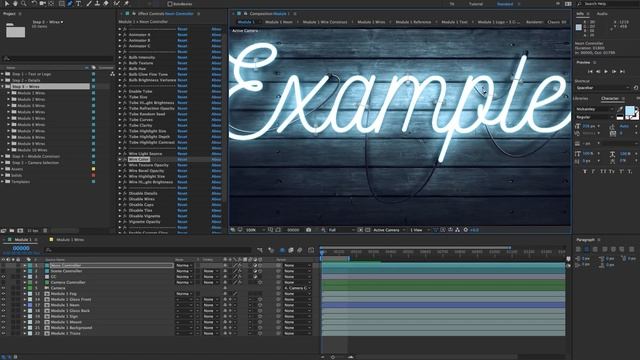Select the Hand tool
Screen dimensions: 640x360
coord(15,4)
